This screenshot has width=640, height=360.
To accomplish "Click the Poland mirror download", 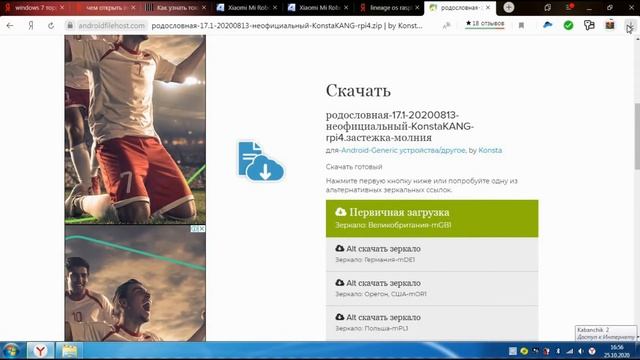I will point(432,322).
